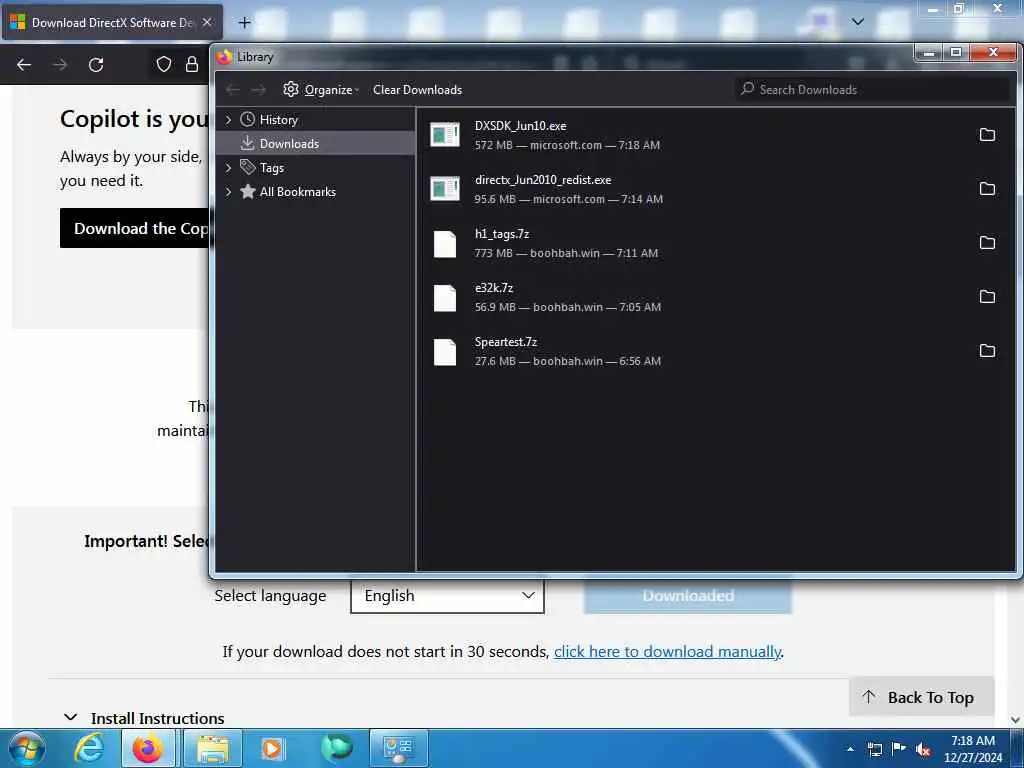Open Windows Explorer from taskbar
Viewport: 1024px width, 768px height.
212,748
